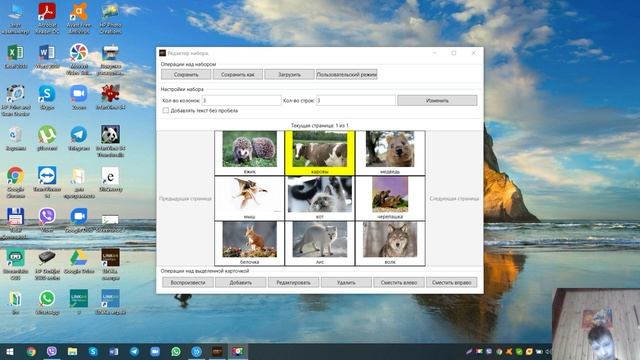Viewport: 640px width, 360px height.
Task: Switch to 'Пользовательский режим'
Action: (347, 74)
